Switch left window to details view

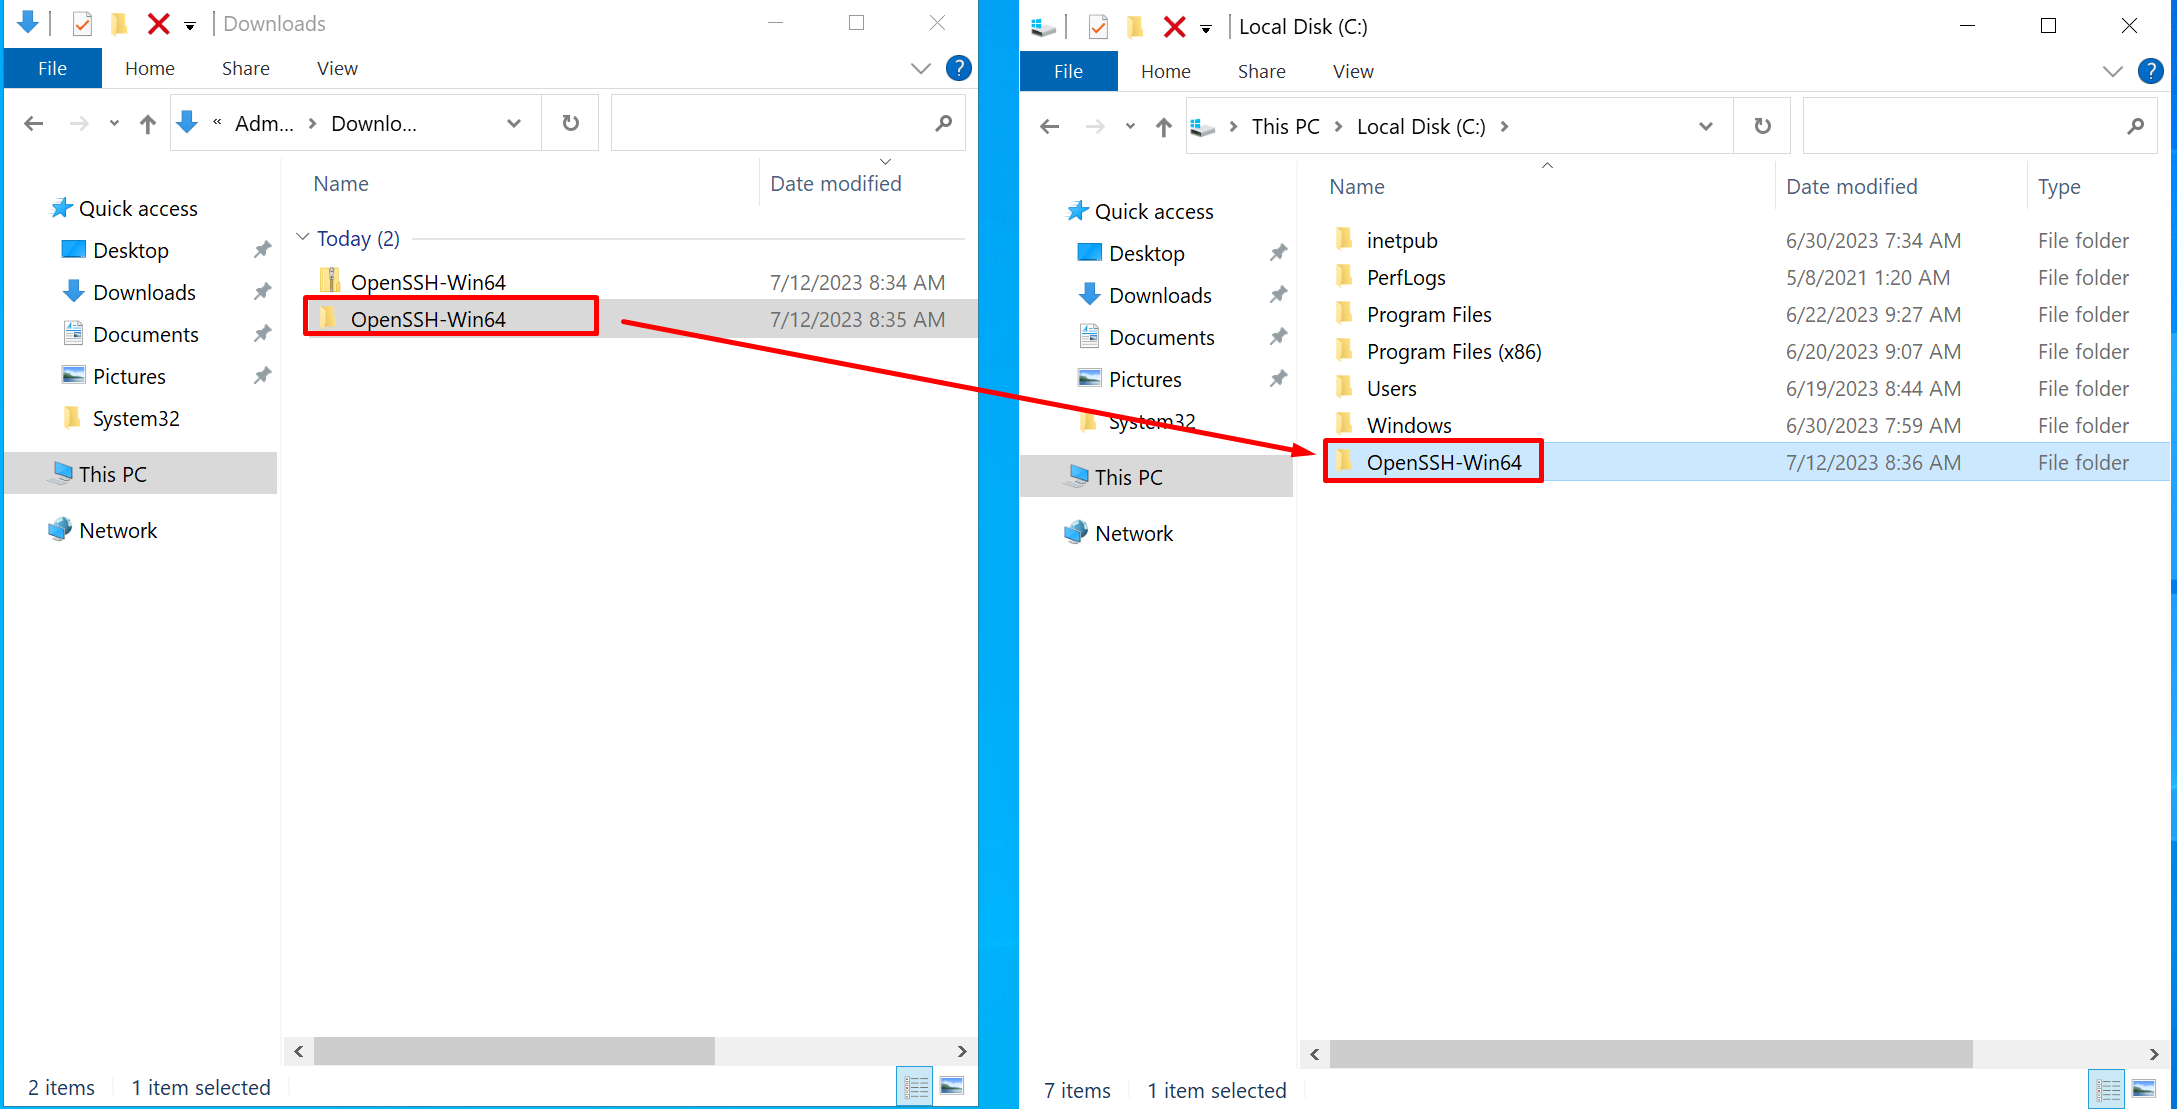click(x=914, y=1086)
